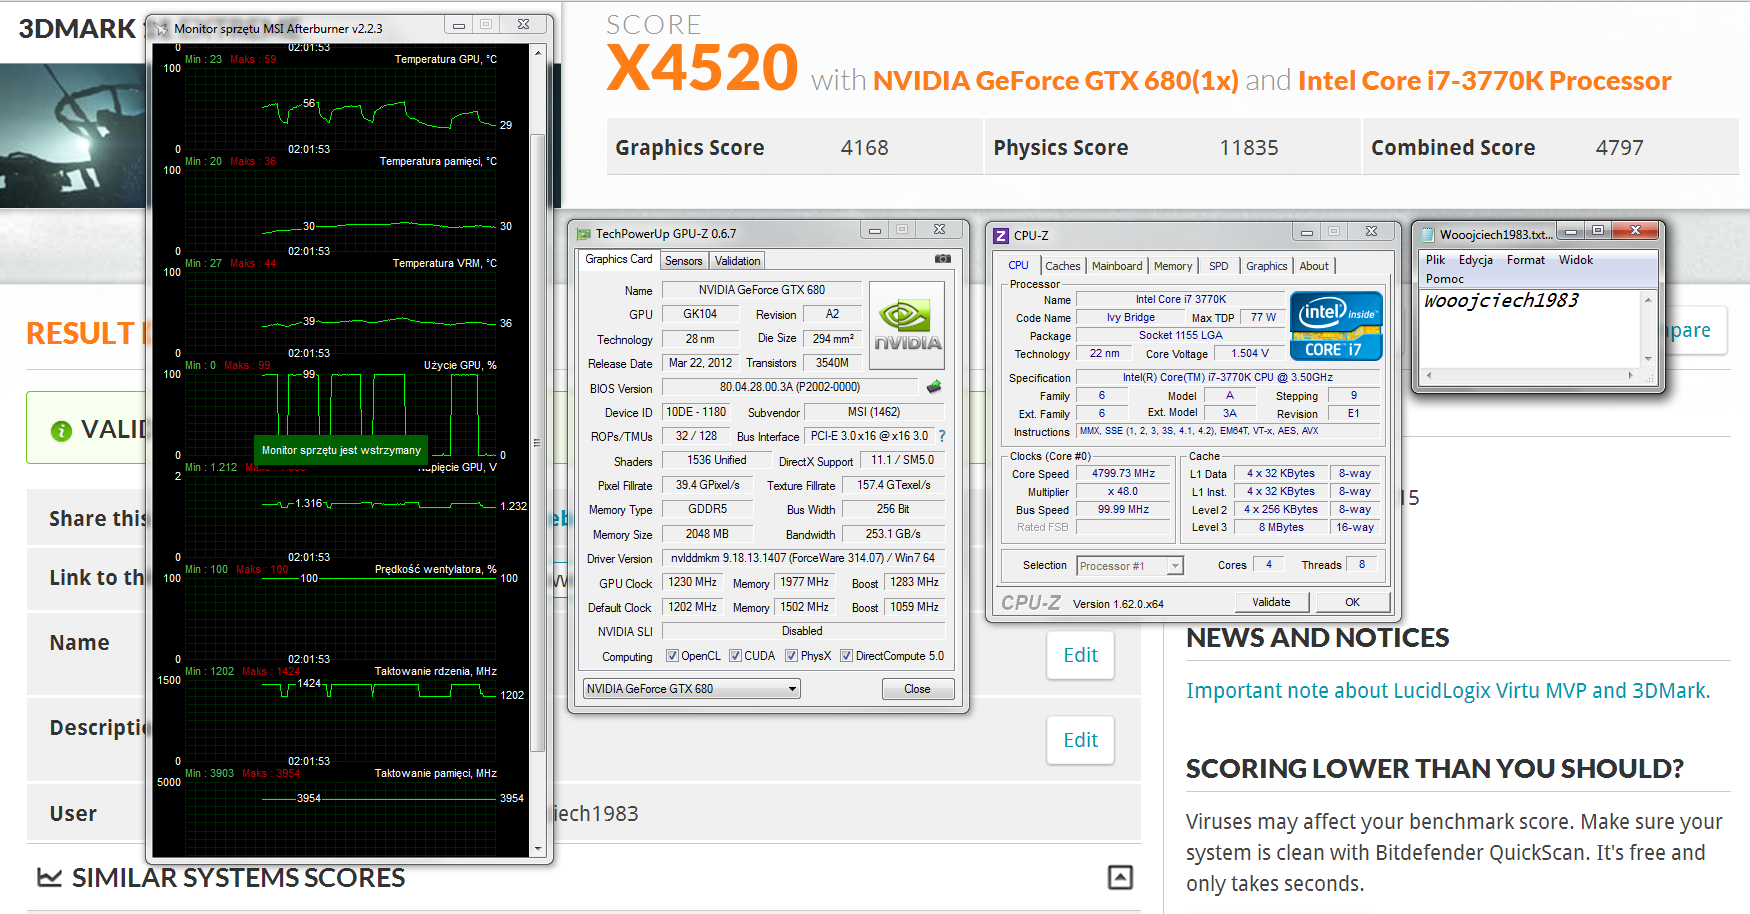The image size is (1750, 914).
Task: Click the GPU-Z title bar app icon
Action: click(584, 234)
